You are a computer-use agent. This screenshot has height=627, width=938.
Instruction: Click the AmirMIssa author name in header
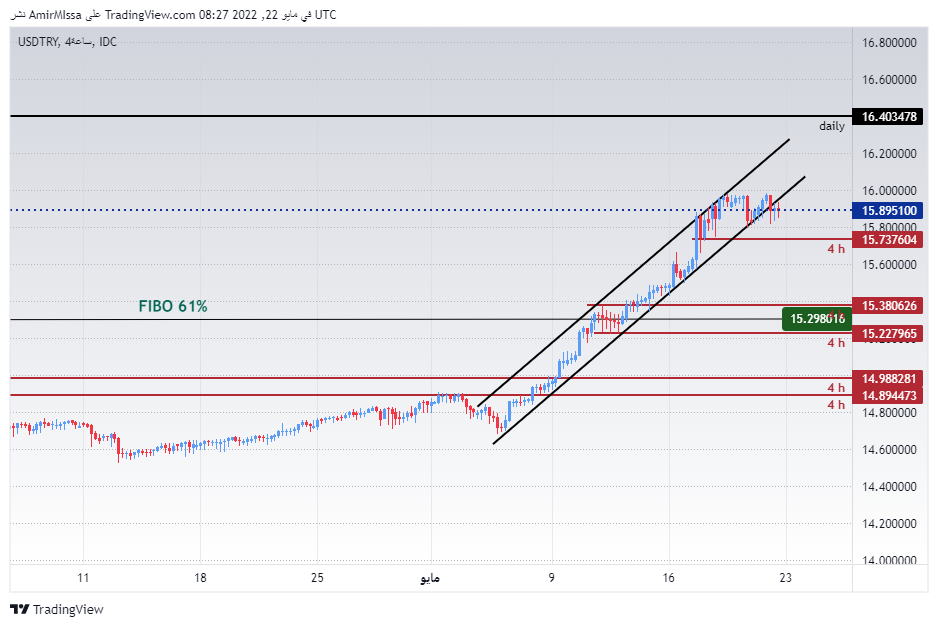55,15
